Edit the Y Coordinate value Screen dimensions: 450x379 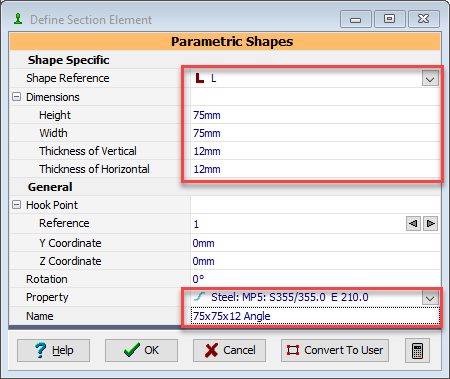coord(315,243)
